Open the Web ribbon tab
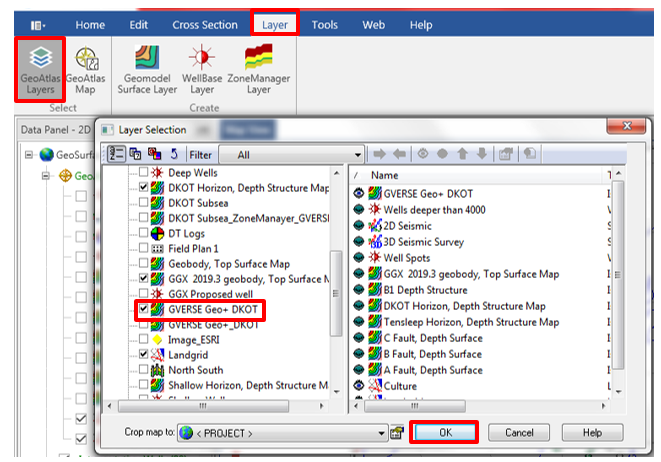The height and width of the screenshot is (462, 661). (x=373, y=25)
